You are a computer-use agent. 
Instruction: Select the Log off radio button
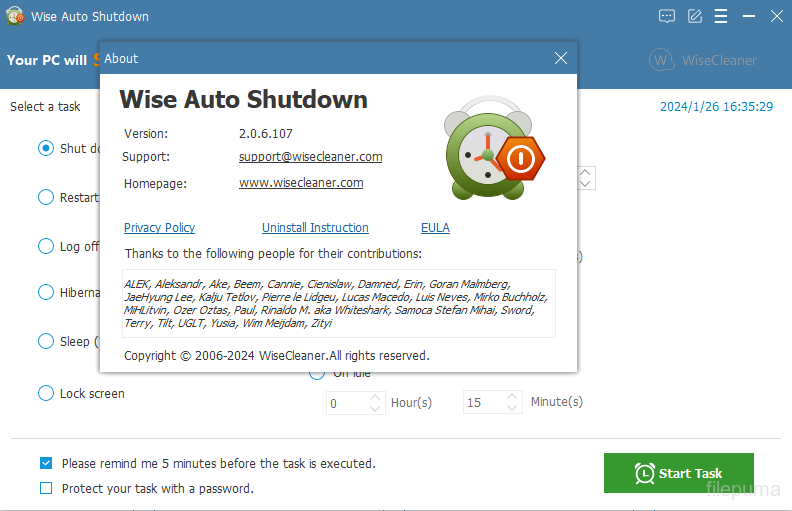[46, 246]
